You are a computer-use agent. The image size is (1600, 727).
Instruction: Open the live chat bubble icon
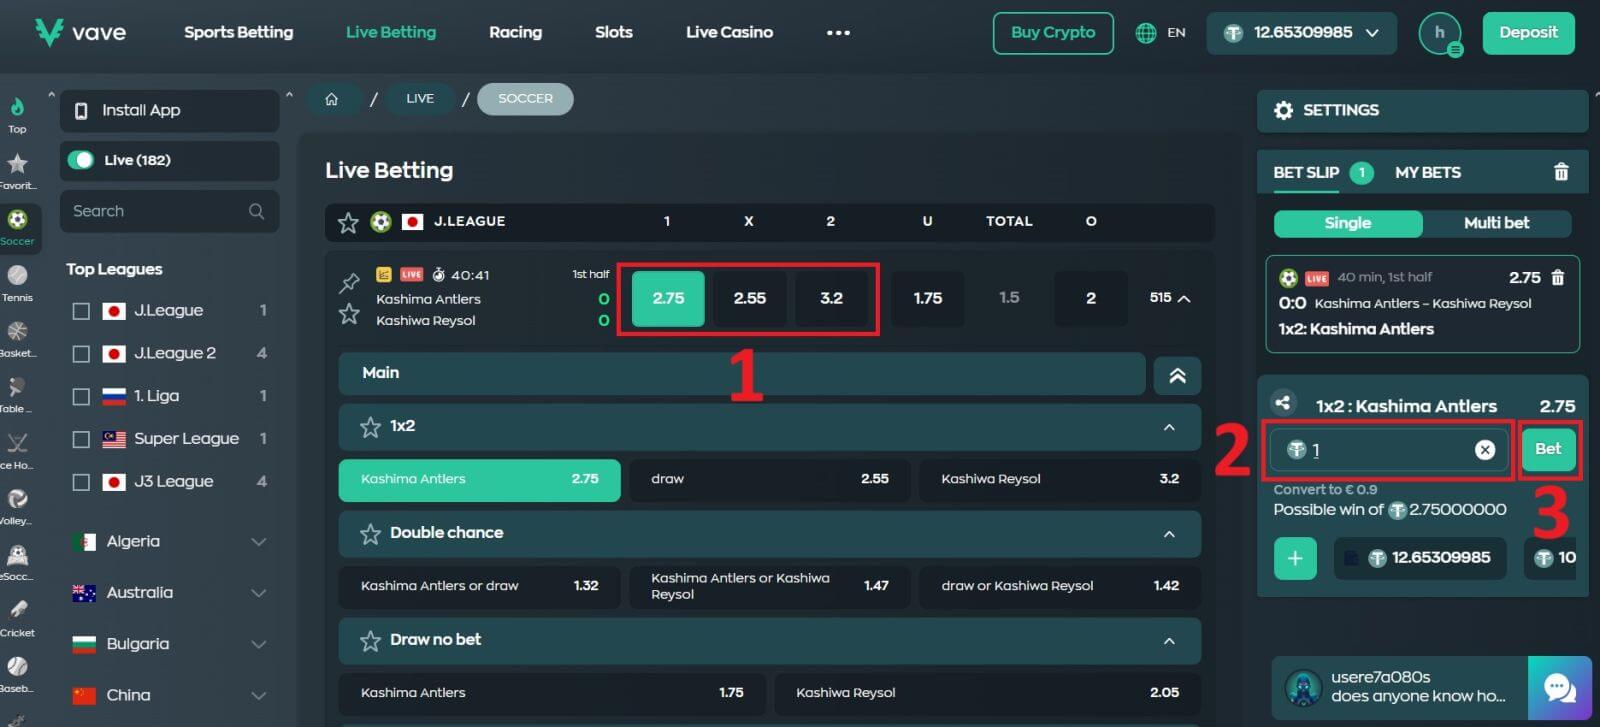pyautogui.click(x=1559, y=688)
